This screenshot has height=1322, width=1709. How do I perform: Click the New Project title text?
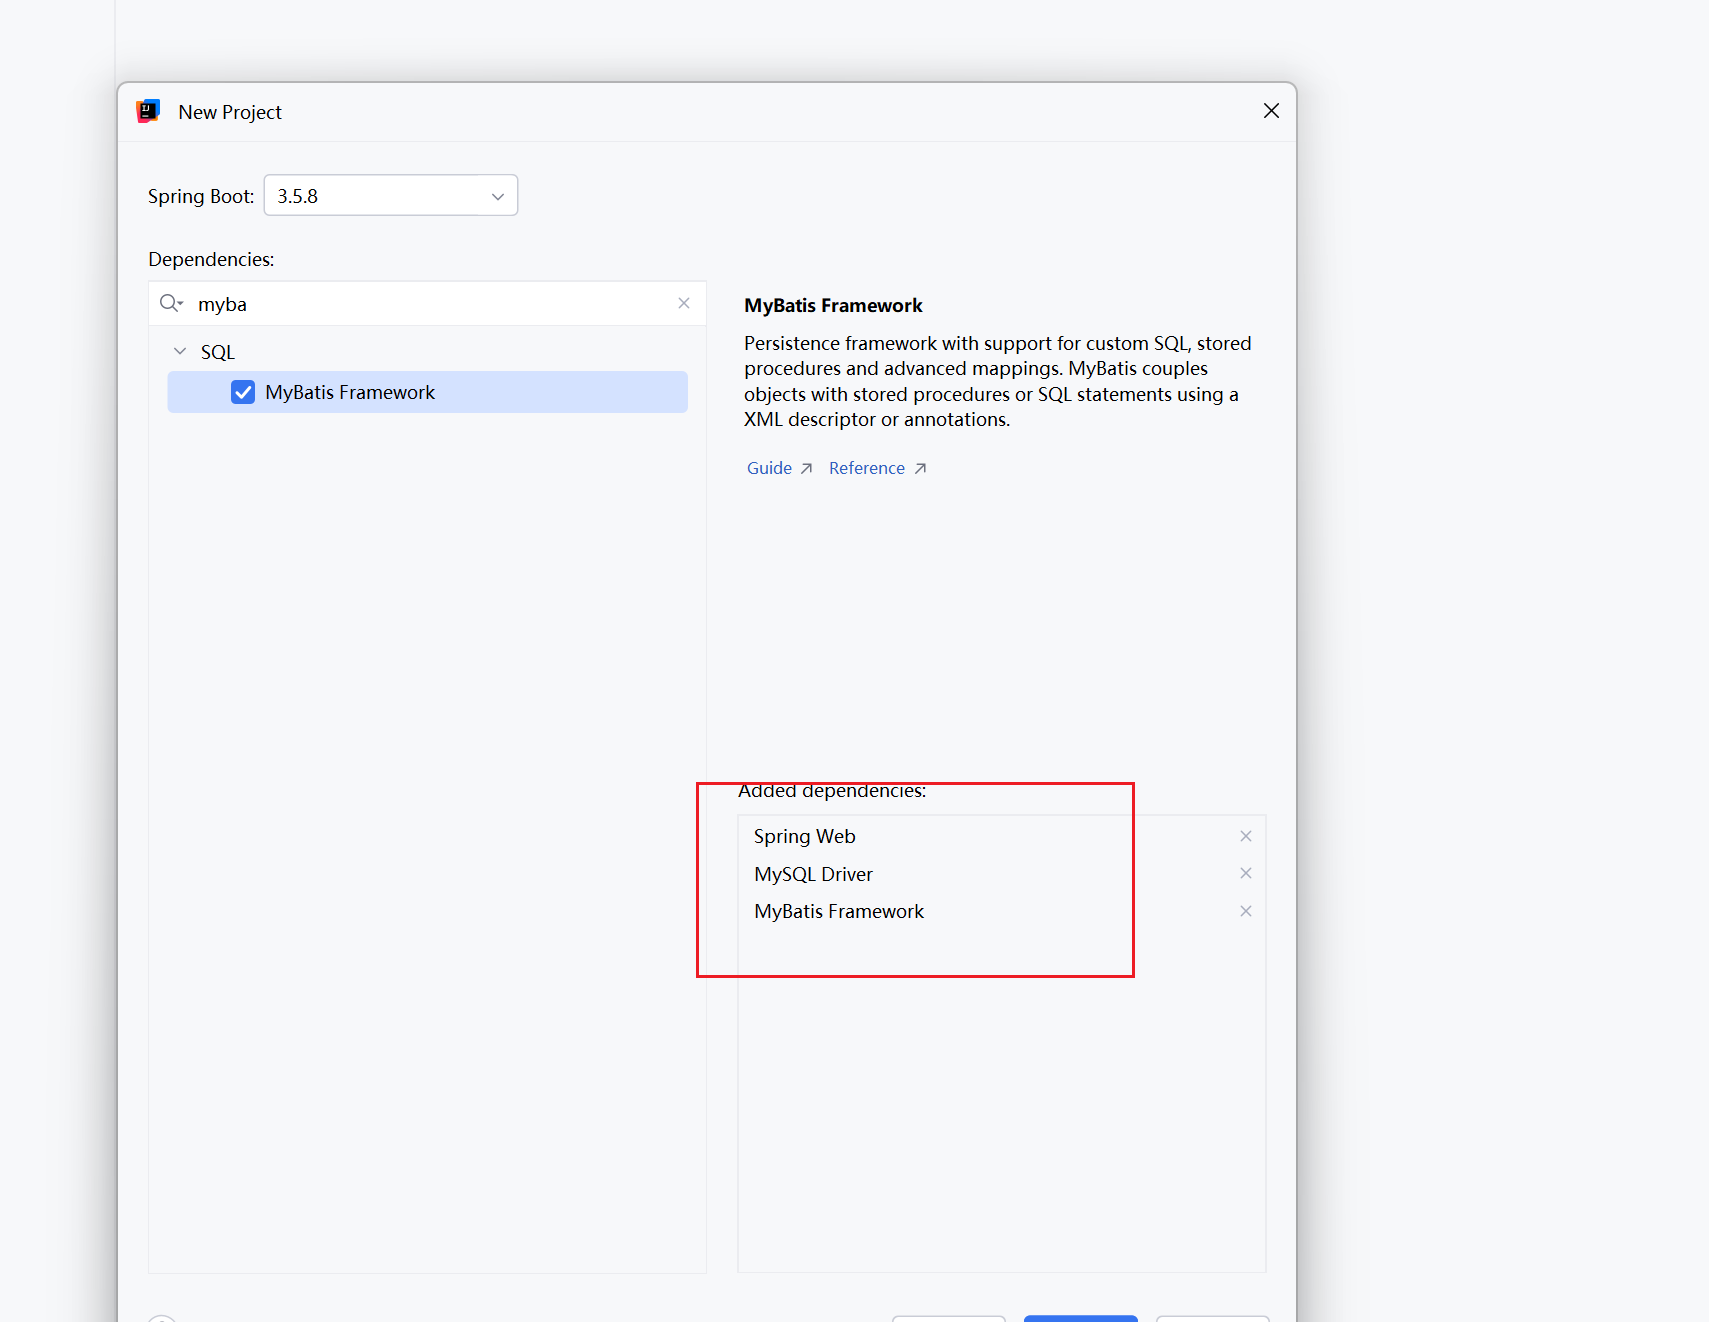pyautogui.click(x=230, y=112)
